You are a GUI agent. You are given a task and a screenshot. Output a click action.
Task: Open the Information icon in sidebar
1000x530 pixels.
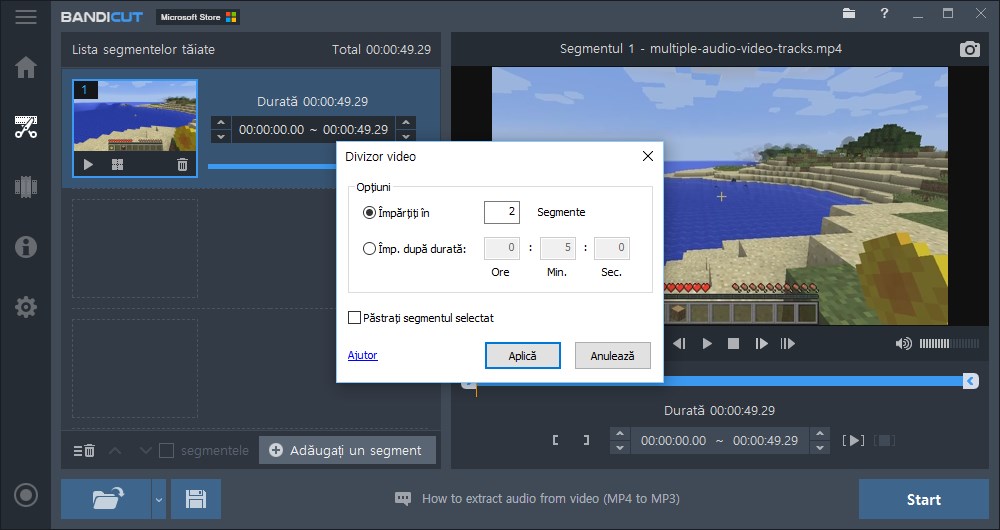click(x=26, y=247)
